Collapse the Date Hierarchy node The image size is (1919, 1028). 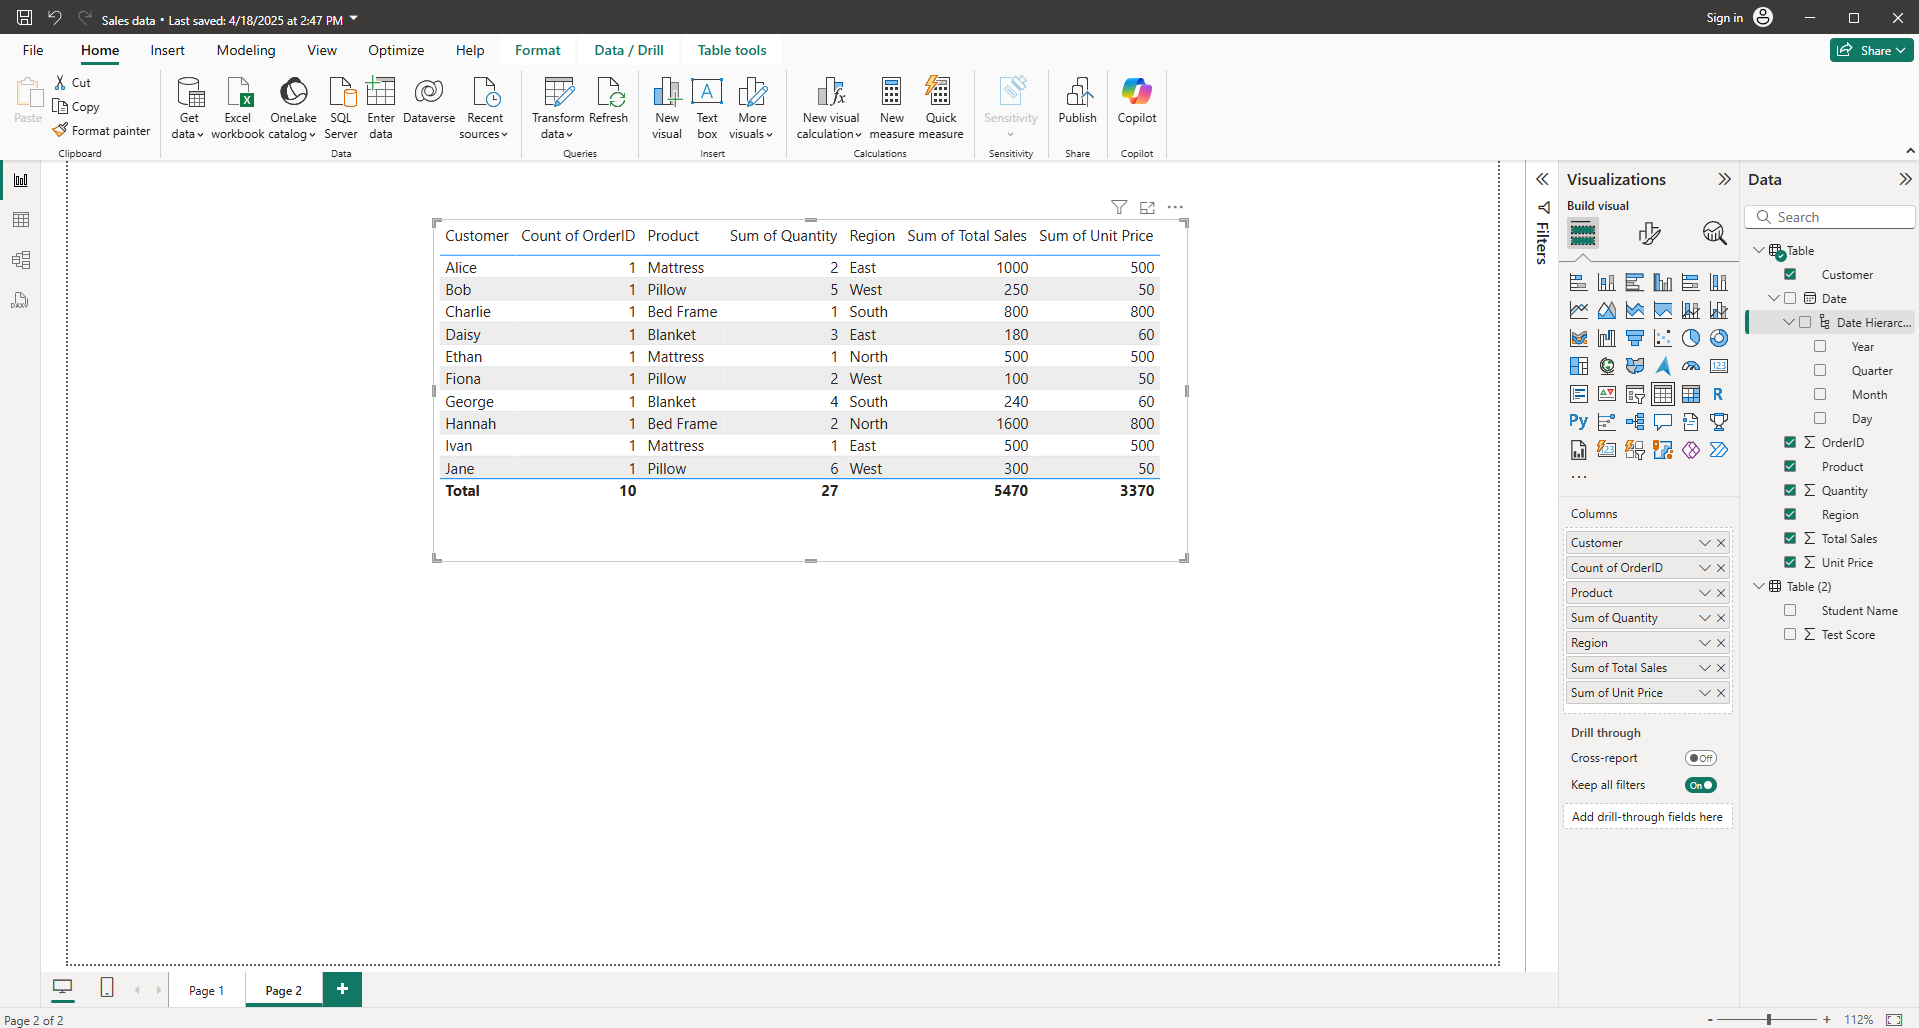coord(1789,322)
